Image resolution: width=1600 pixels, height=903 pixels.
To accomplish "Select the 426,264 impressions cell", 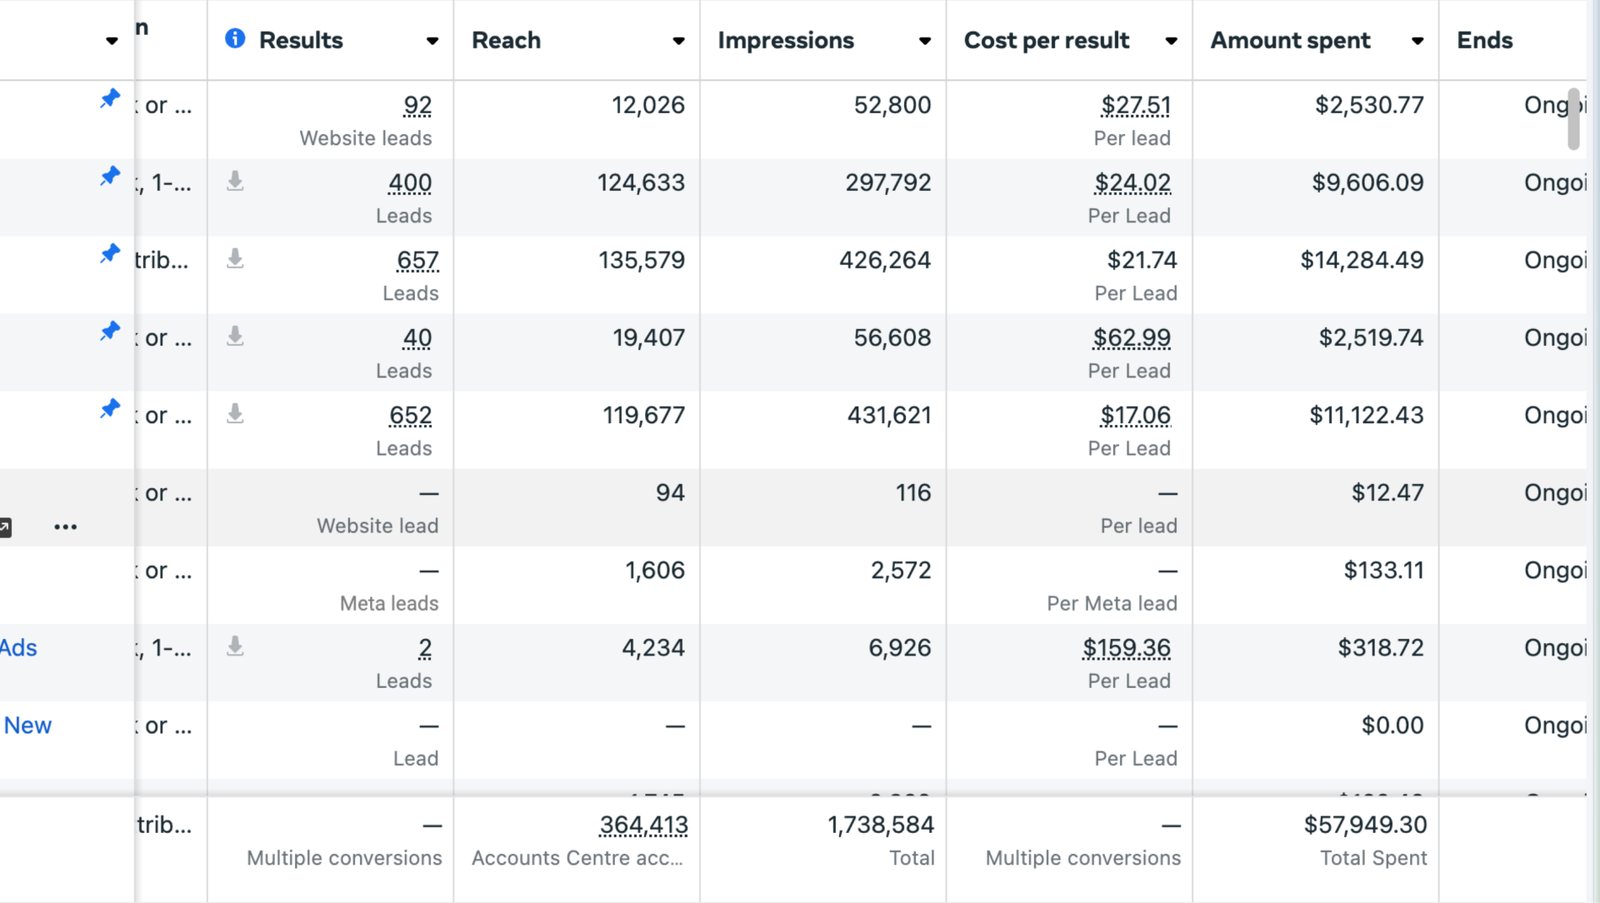I will (885, 260).
